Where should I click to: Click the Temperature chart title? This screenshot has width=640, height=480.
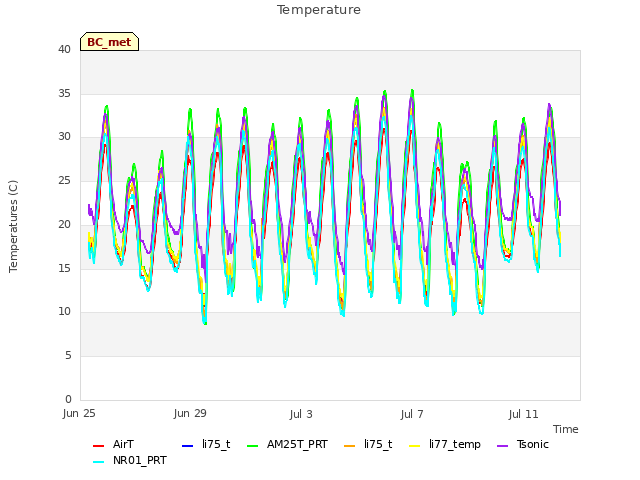coord(319,10)
